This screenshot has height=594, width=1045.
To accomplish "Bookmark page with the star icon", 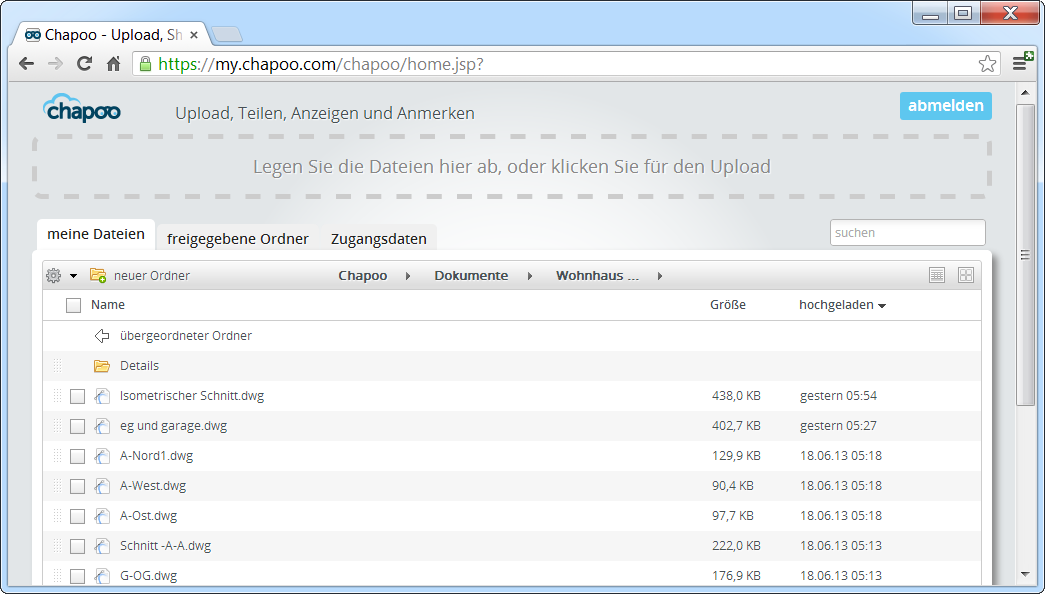I will tap(987, 64).
